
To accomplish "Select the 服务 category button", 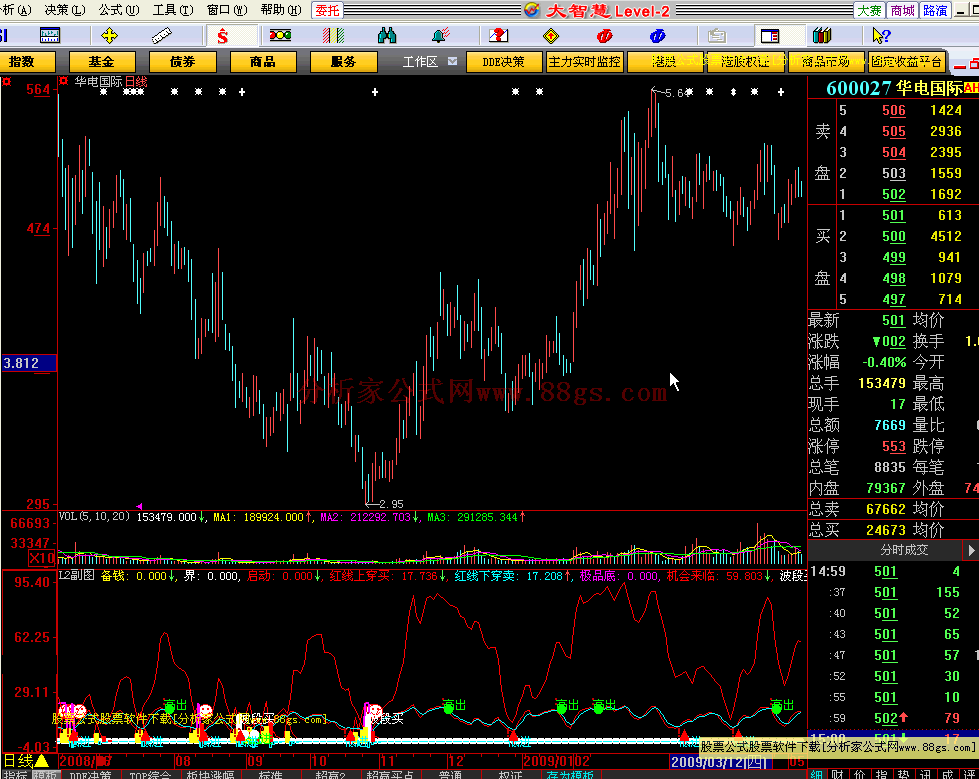I will (343, 62).
